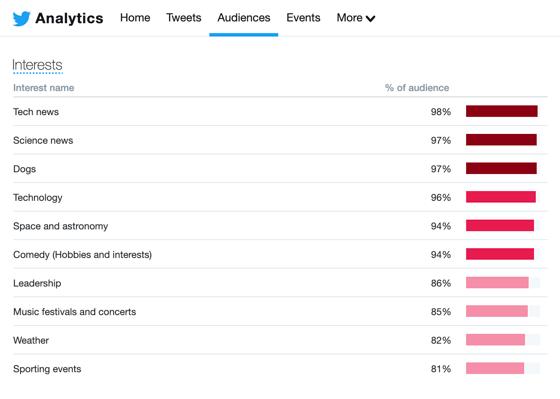Click the Leadership 86% pink bar

[x=497, y=283]
